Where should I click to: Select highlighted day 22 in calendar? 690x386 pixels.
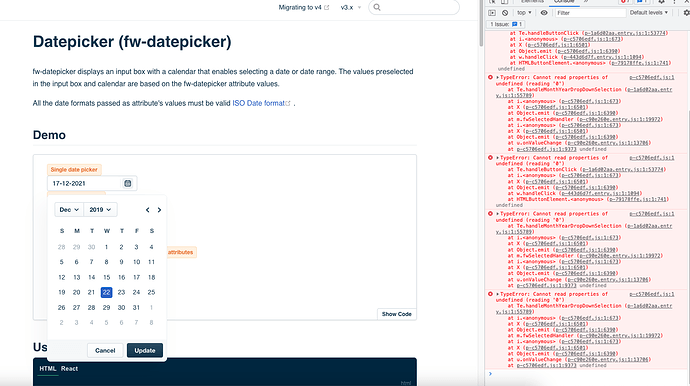coord(106,292)
